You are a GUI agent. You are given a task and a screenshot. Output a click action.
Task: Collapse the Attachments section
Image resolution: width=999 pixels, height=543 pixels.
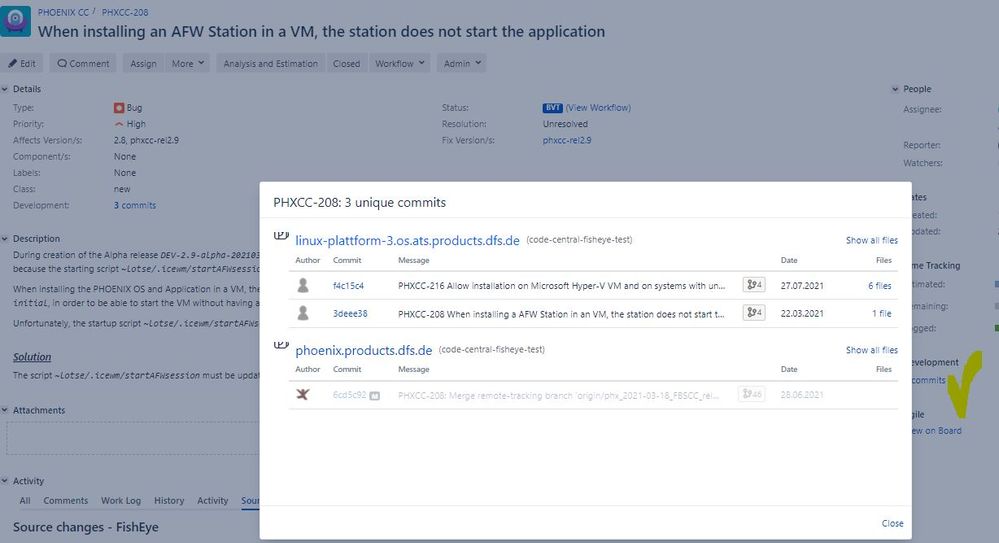click(x=5, y=410)
